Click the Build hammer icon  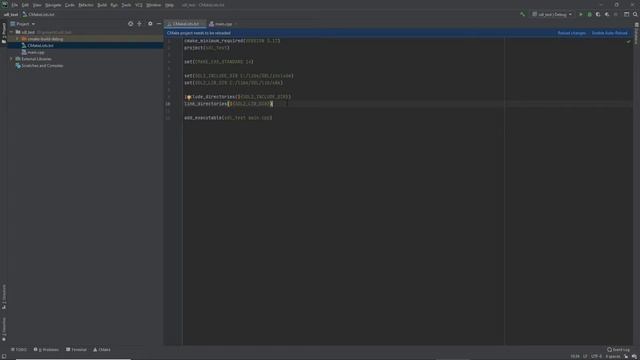click(x=522, y=14)
